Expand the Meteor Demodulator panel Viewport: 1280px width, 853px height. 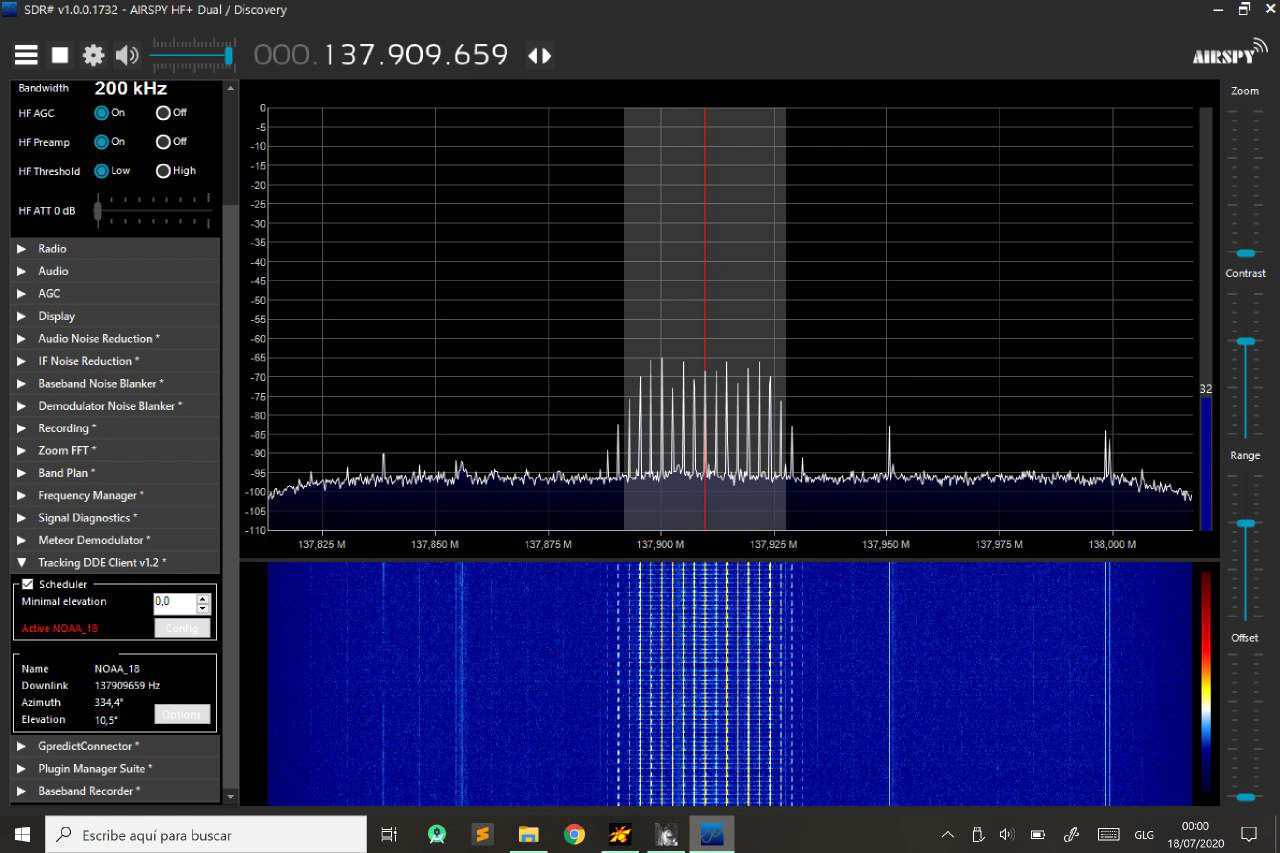click(x=115, y=541)
